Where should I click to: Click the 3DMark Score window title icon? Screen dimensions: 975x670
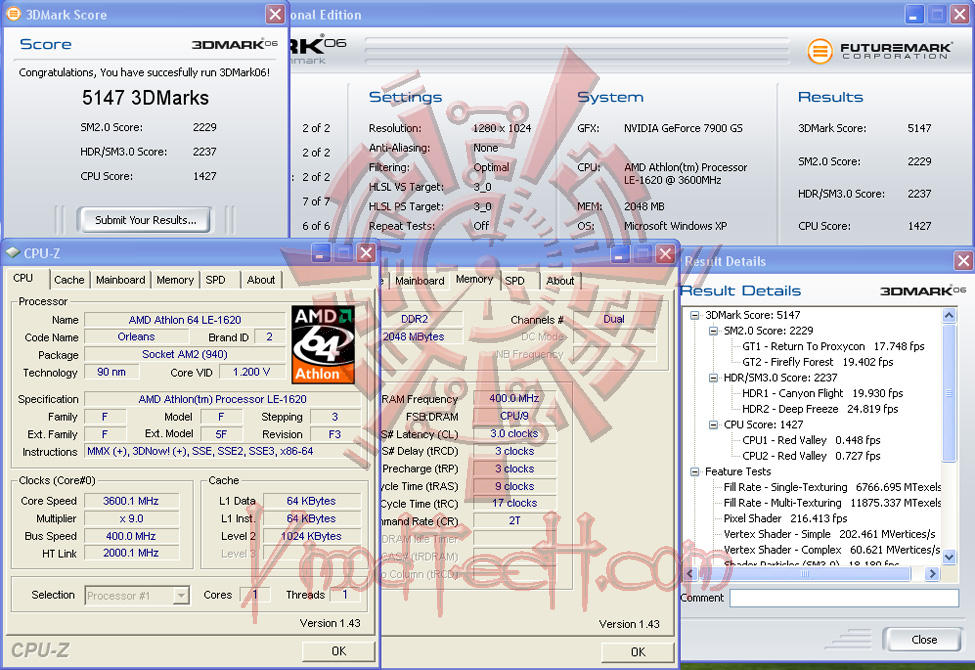coord(12,14)
